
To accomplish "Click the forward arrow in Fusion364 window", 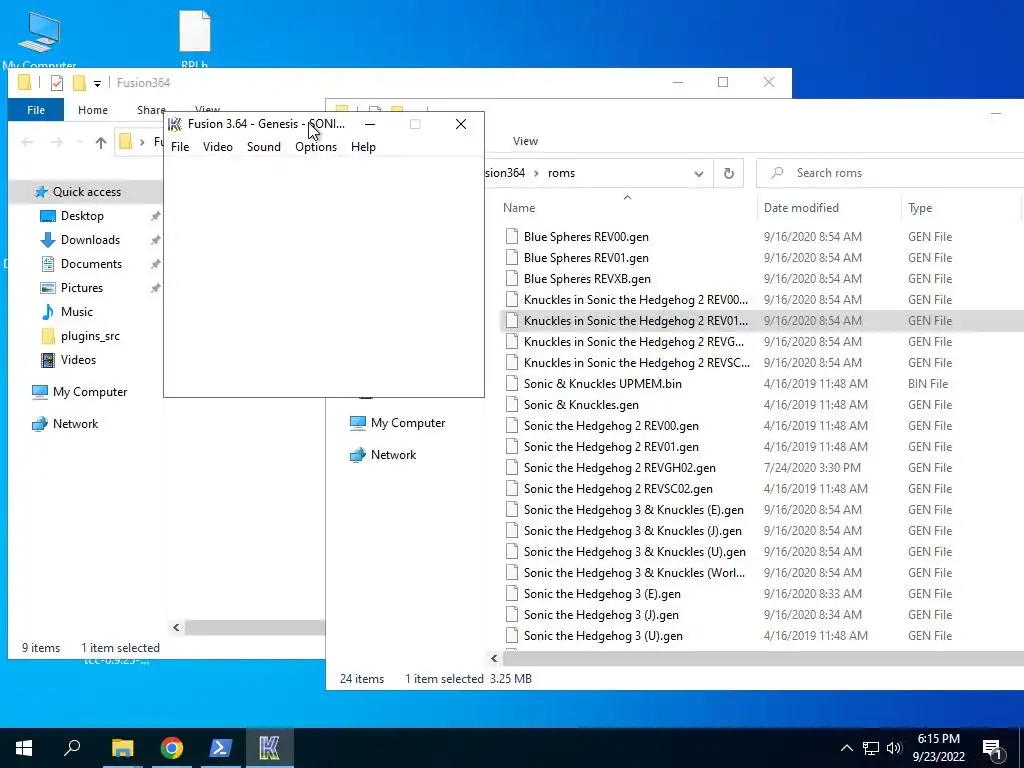I will click(57, 142).
